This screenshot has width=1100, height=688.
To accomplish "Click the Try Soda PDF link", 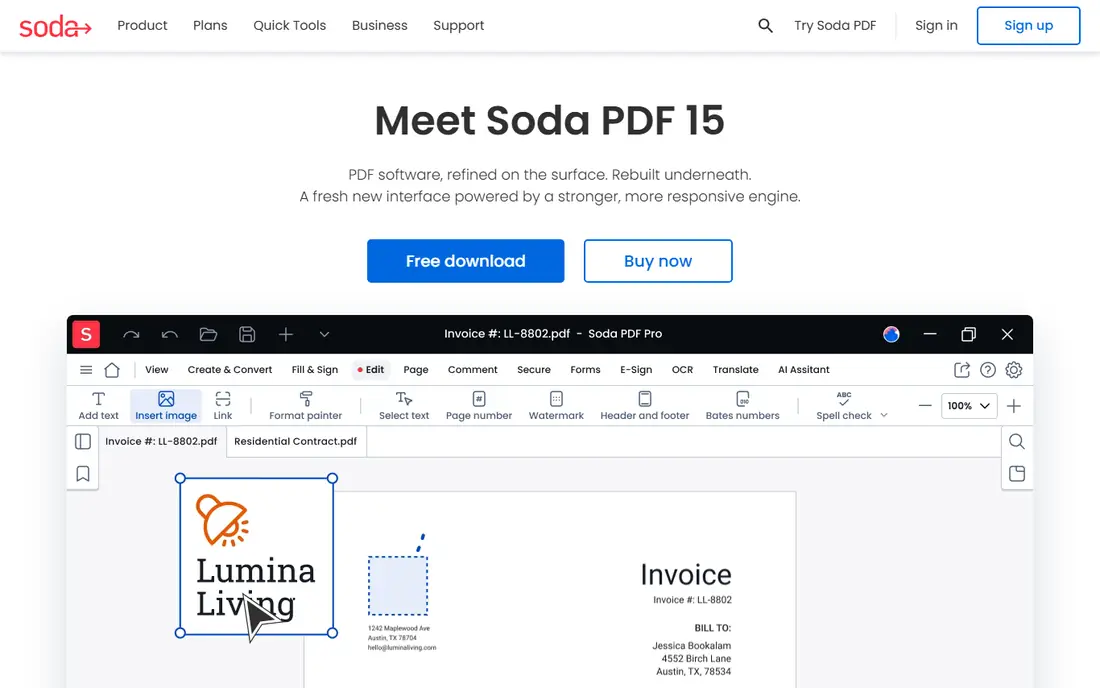I will [x=835, y=26].
